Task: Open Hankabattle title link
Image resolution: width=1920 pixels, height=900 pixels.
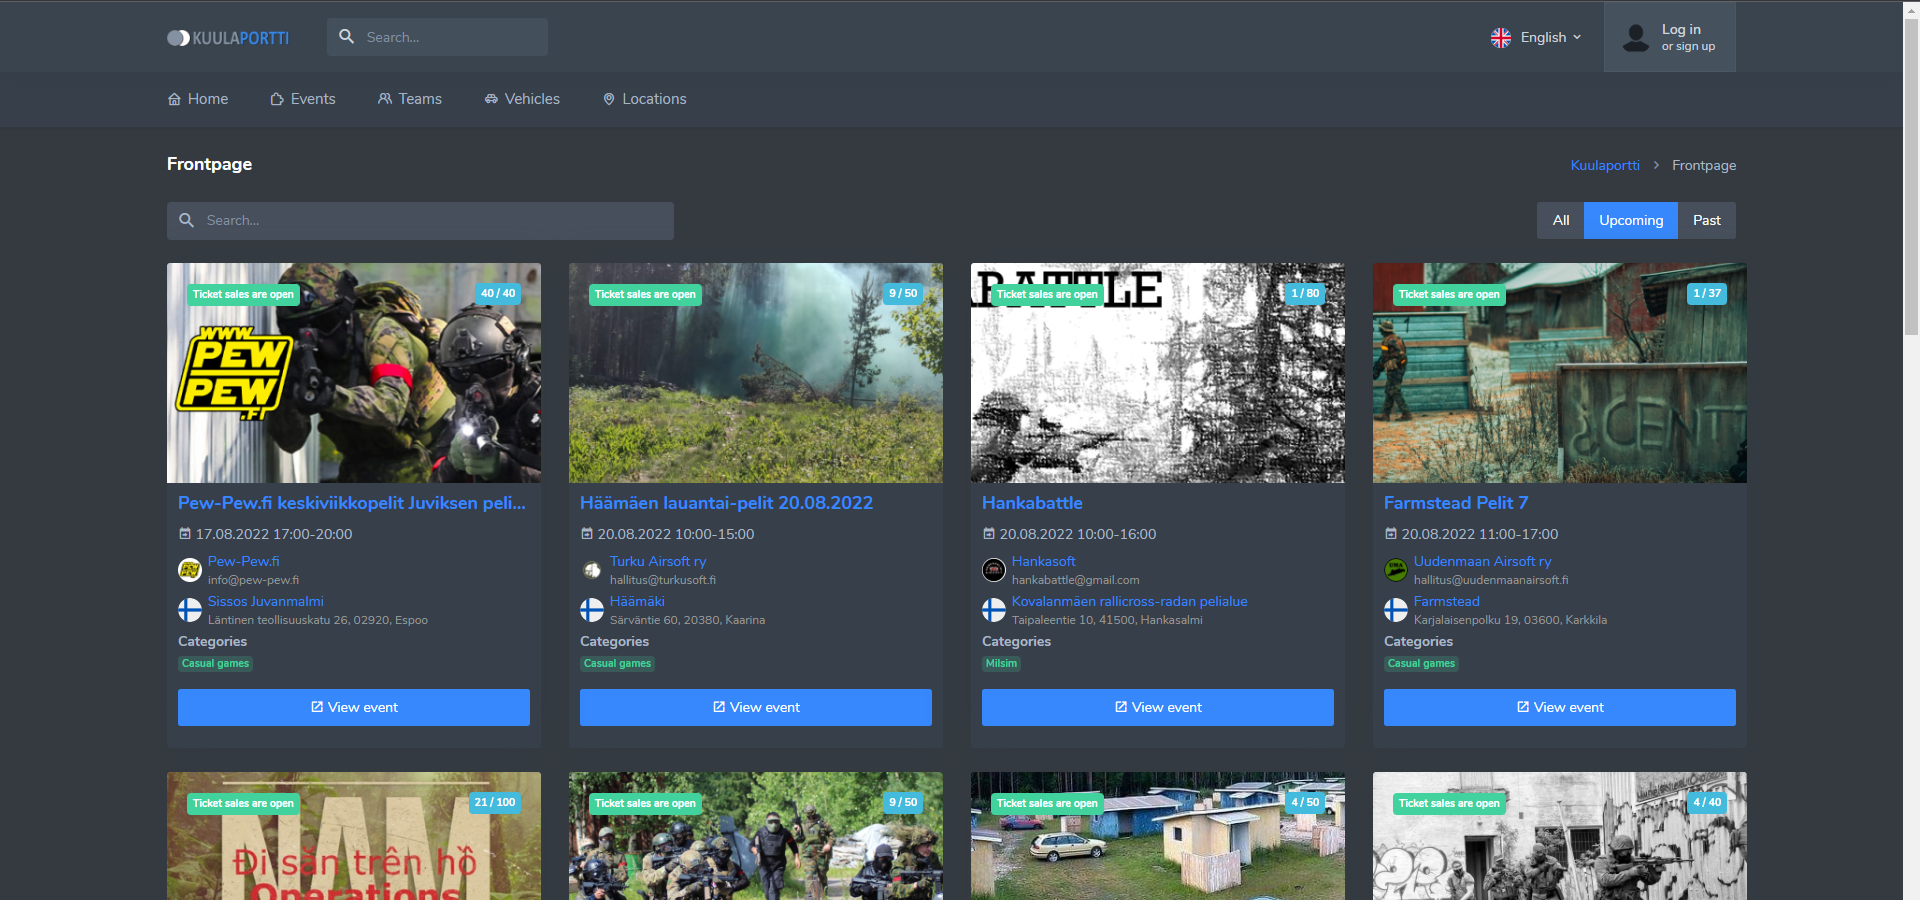Action: [x=1032, y=503]
